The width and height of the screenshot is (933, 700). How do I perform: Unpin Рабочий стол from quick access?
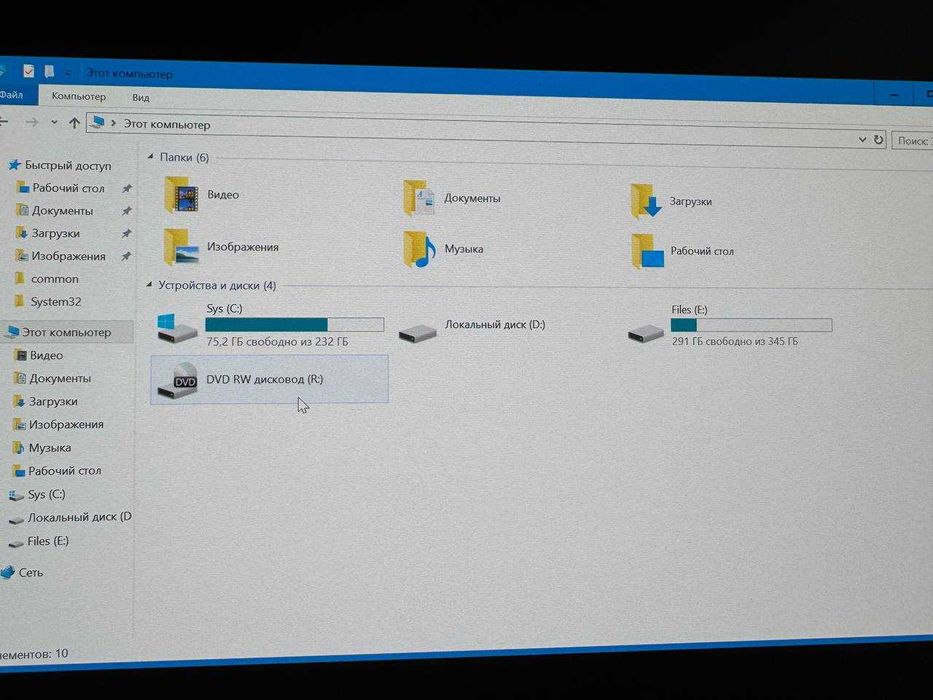coord(126,188)
